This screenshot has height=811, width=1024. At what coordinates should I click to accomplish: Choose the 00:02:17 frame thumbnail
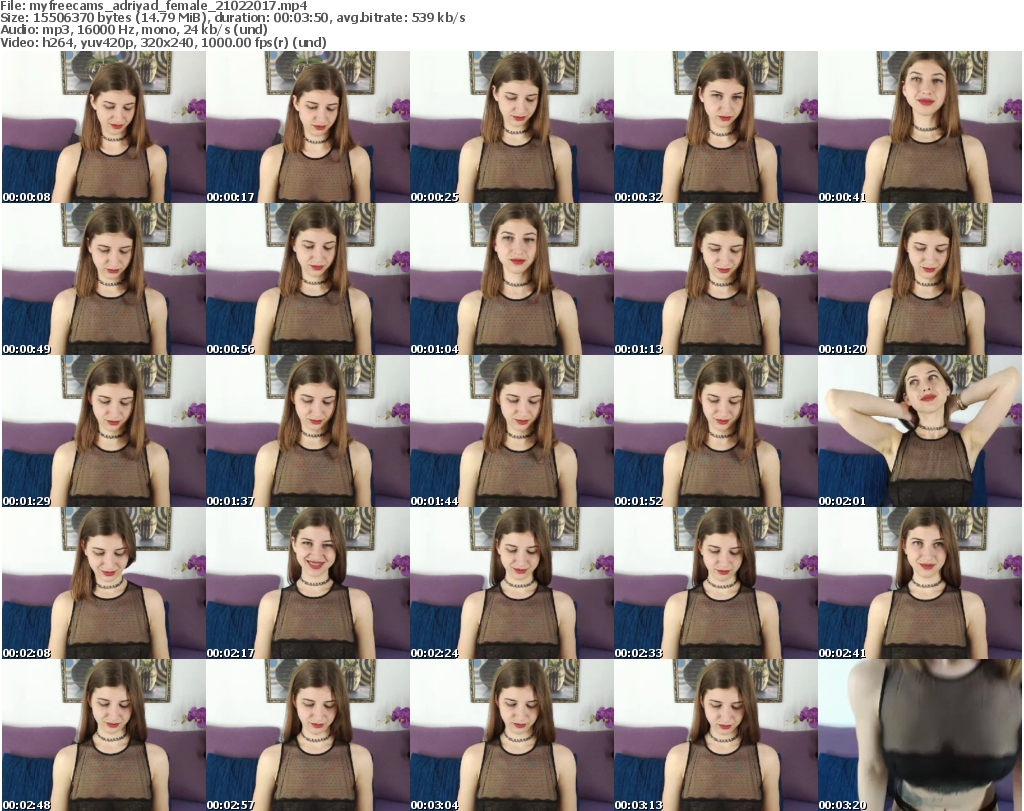(308, 584)
